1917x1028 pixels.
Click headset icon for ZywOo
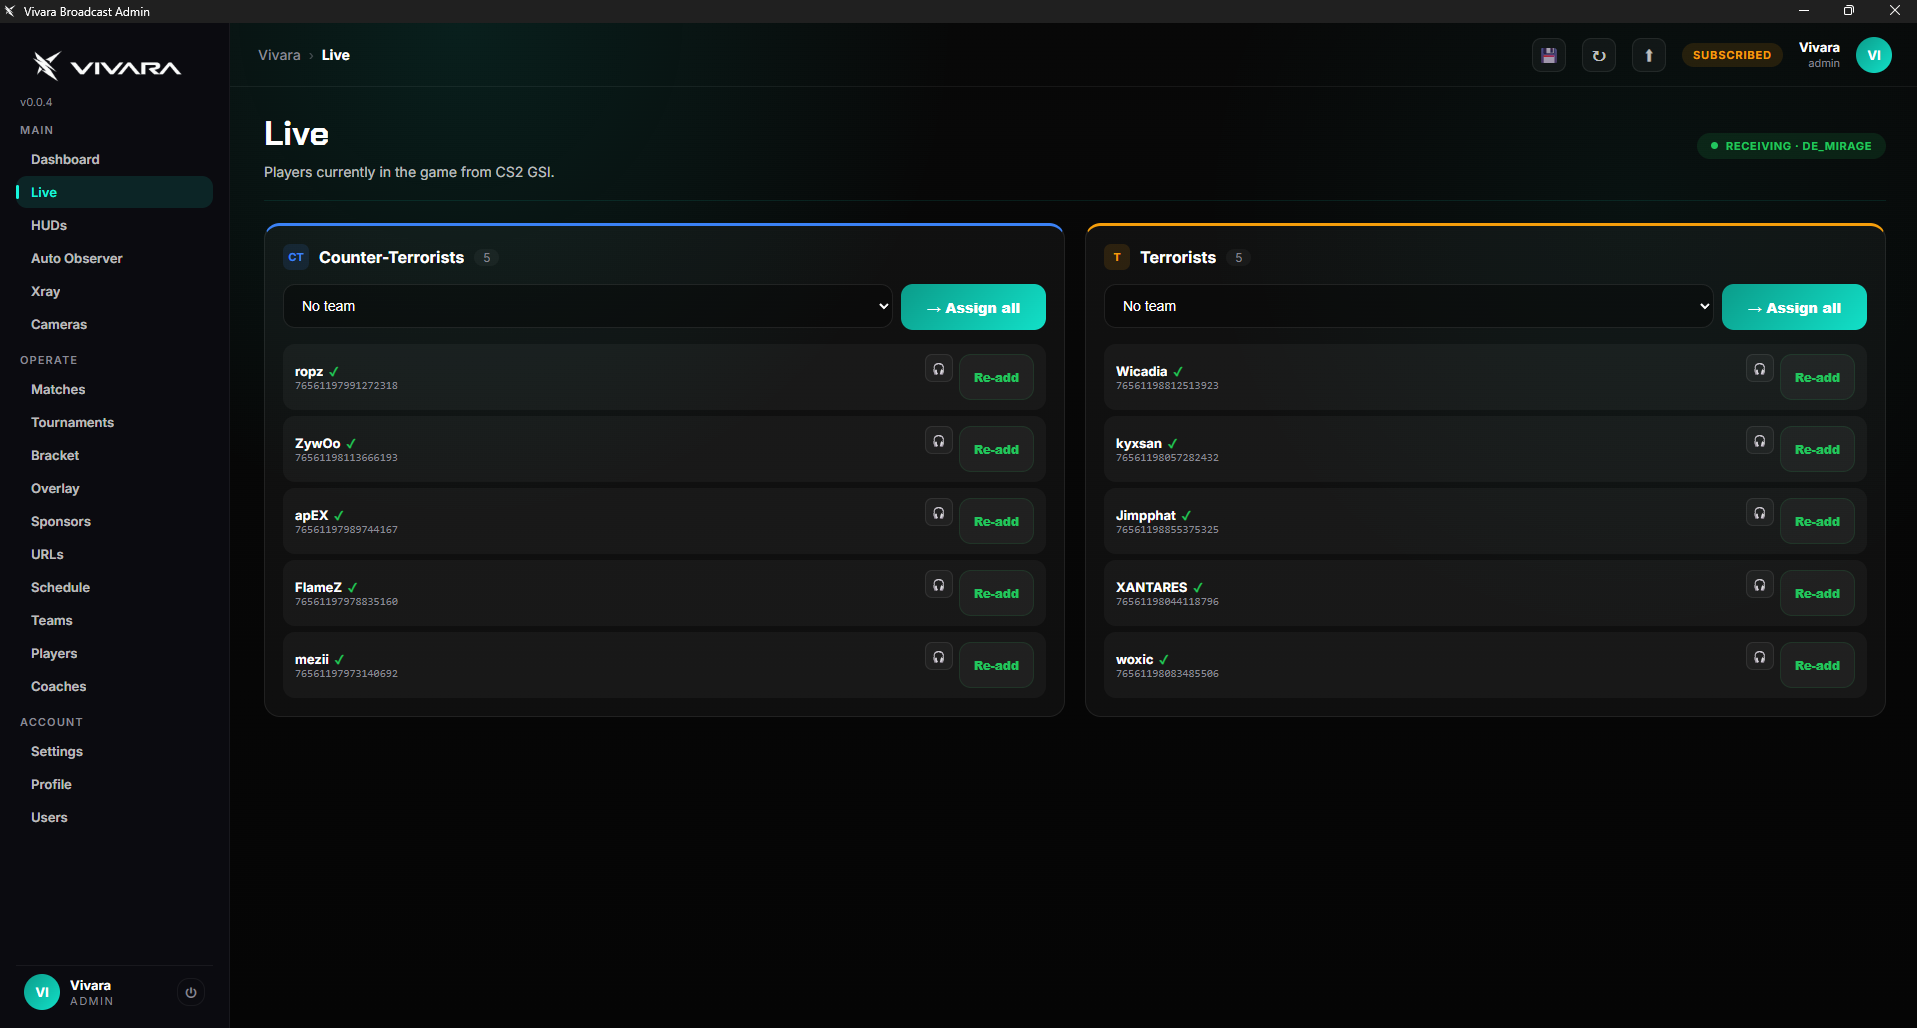click(939, 441)
